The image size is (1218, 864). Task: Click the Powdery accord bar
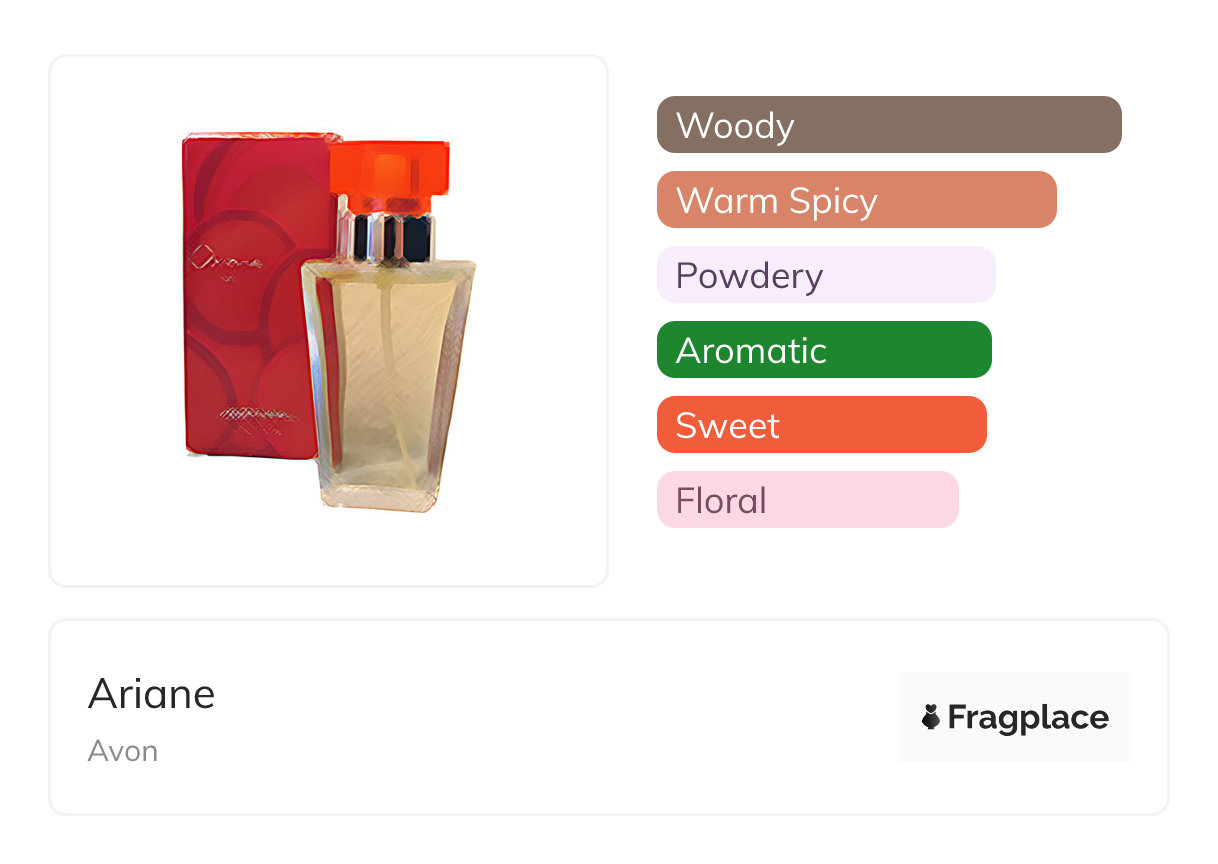(x=826, y=275)
